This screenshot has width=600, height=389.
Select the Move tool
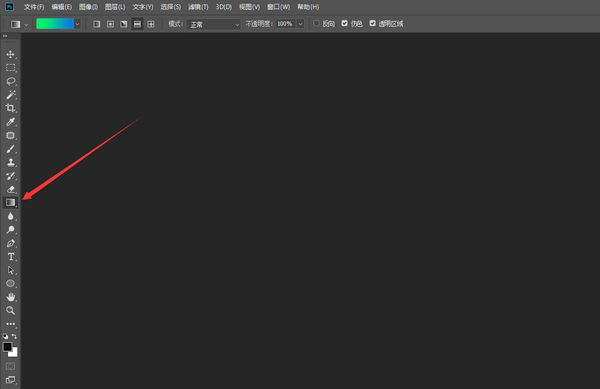[10, 54]
